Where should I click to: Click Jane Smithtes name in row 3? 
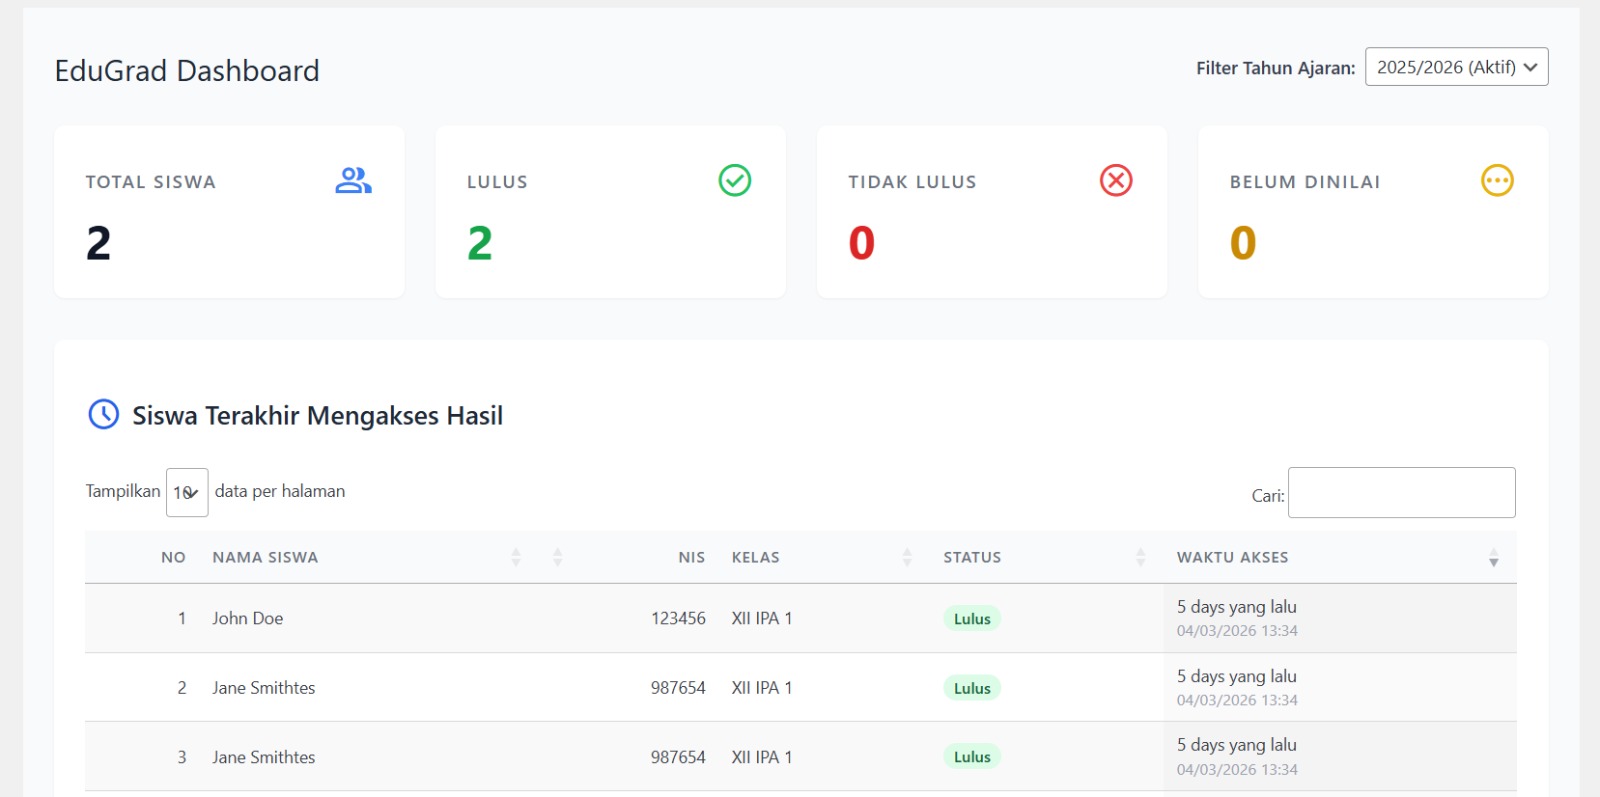click(x=263, y=758)
